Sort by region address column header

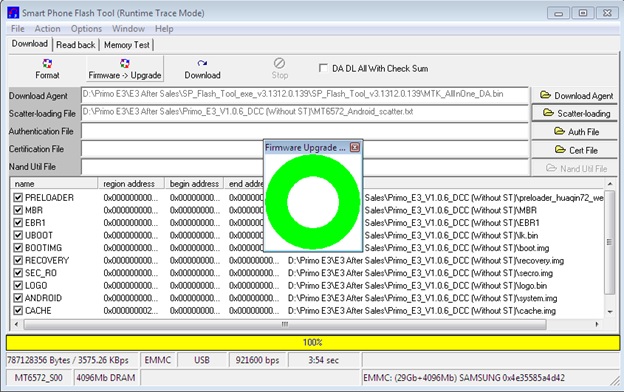click(131, 183)
